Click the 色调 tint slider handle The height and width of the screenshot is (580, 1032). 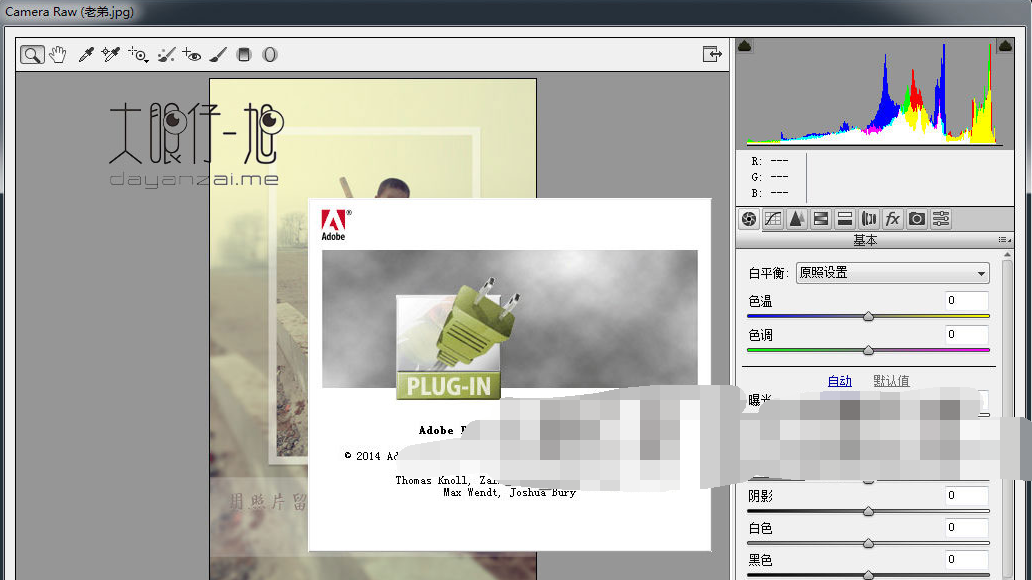868,350
